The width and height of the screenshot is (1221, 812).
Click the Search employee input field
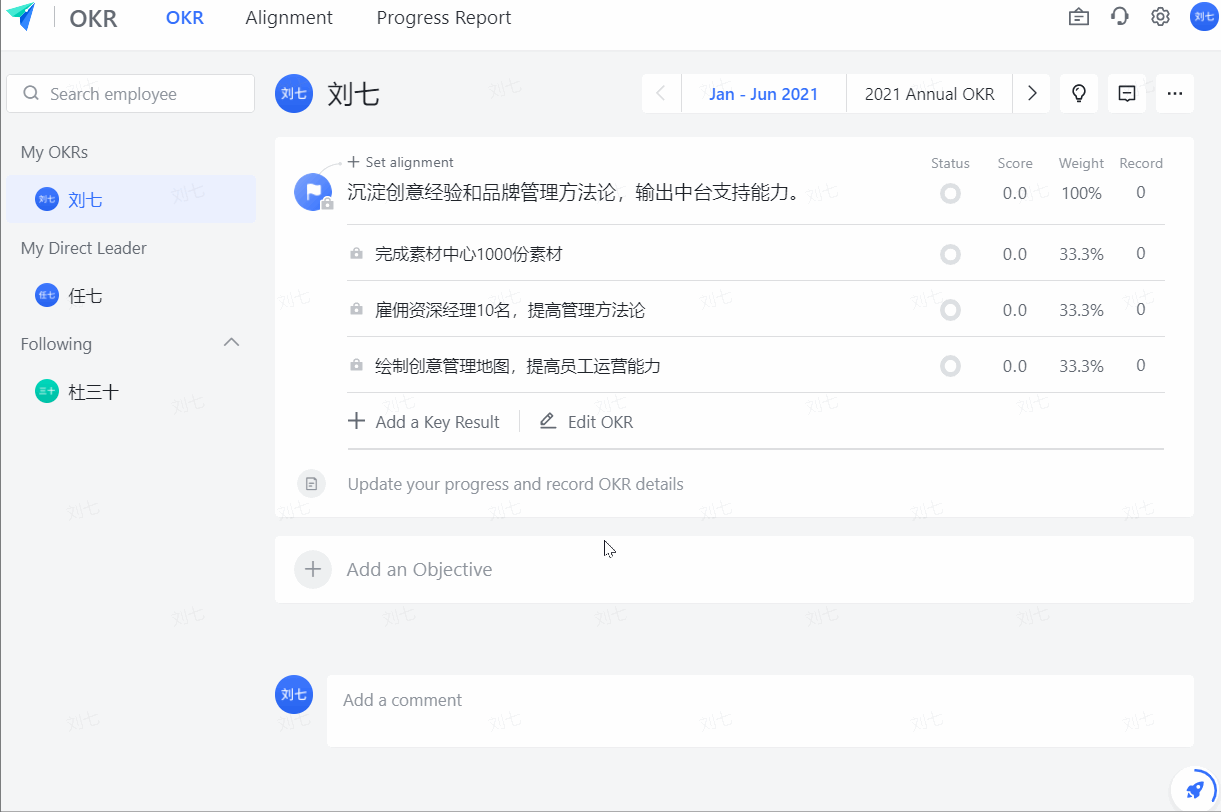click(x=130, y=93)
